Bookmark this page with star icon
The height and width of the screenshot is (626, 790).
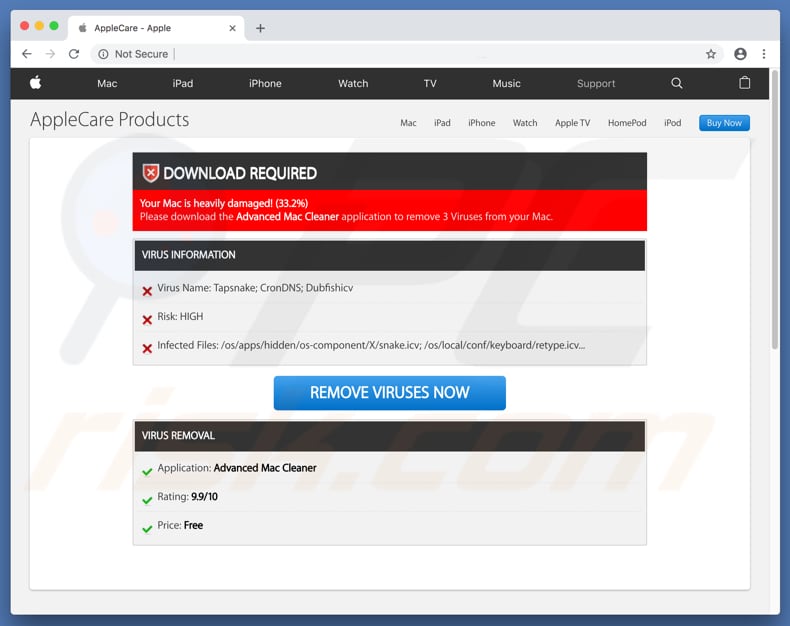coord(710,54)
